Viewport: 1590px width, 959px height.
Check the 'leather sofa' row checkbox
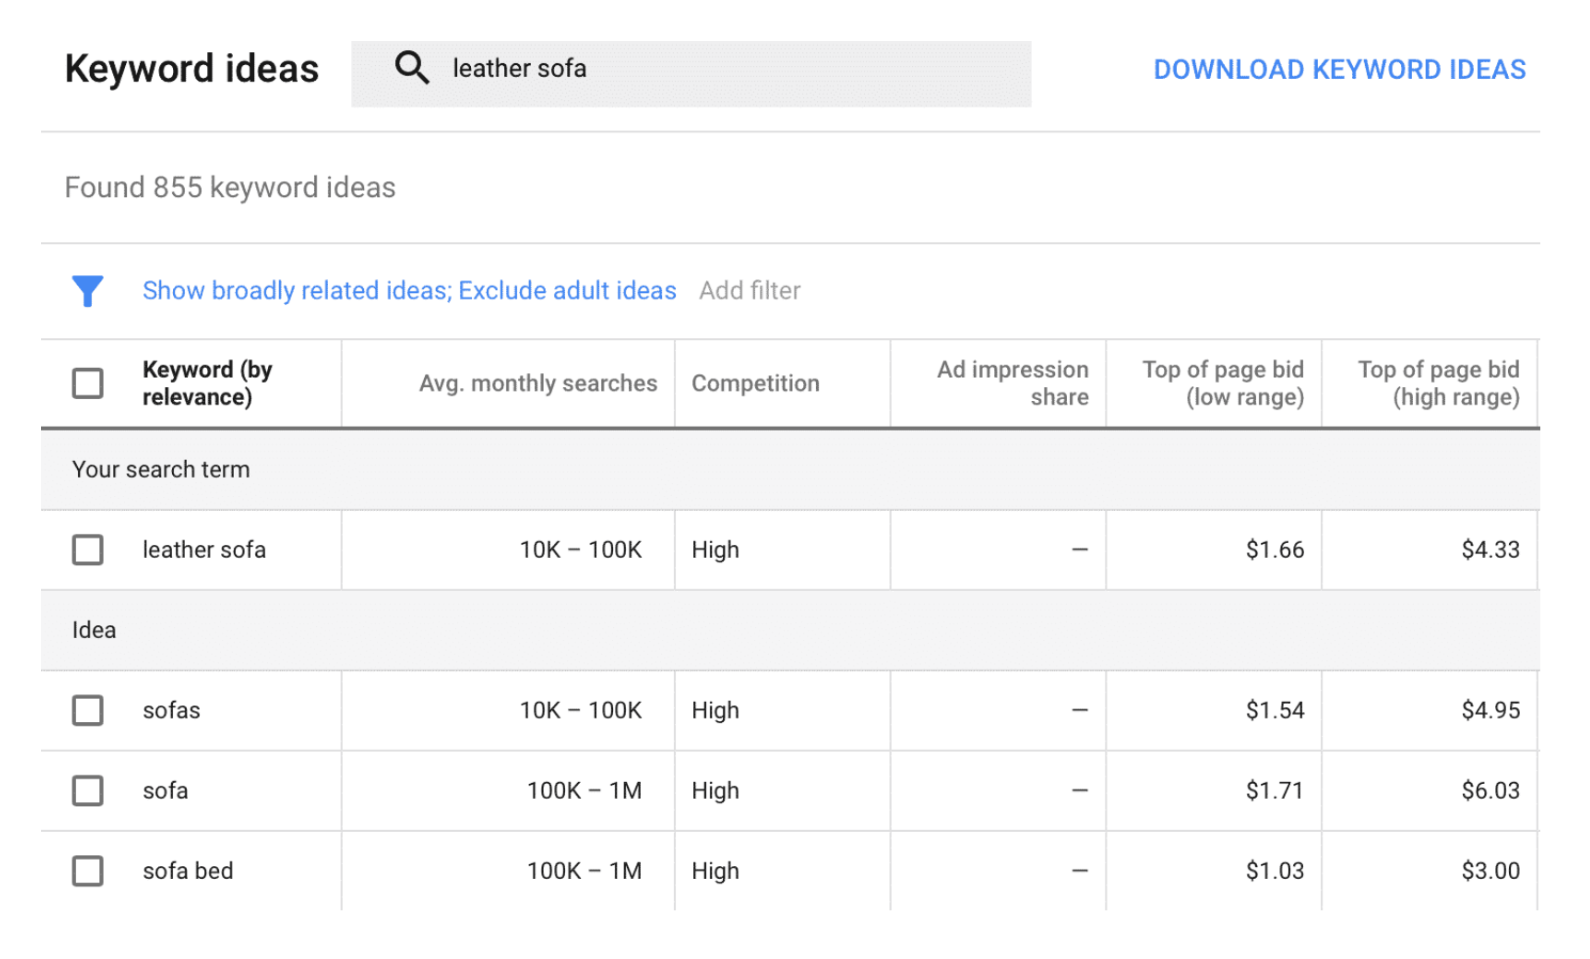[x=88, y=550]
